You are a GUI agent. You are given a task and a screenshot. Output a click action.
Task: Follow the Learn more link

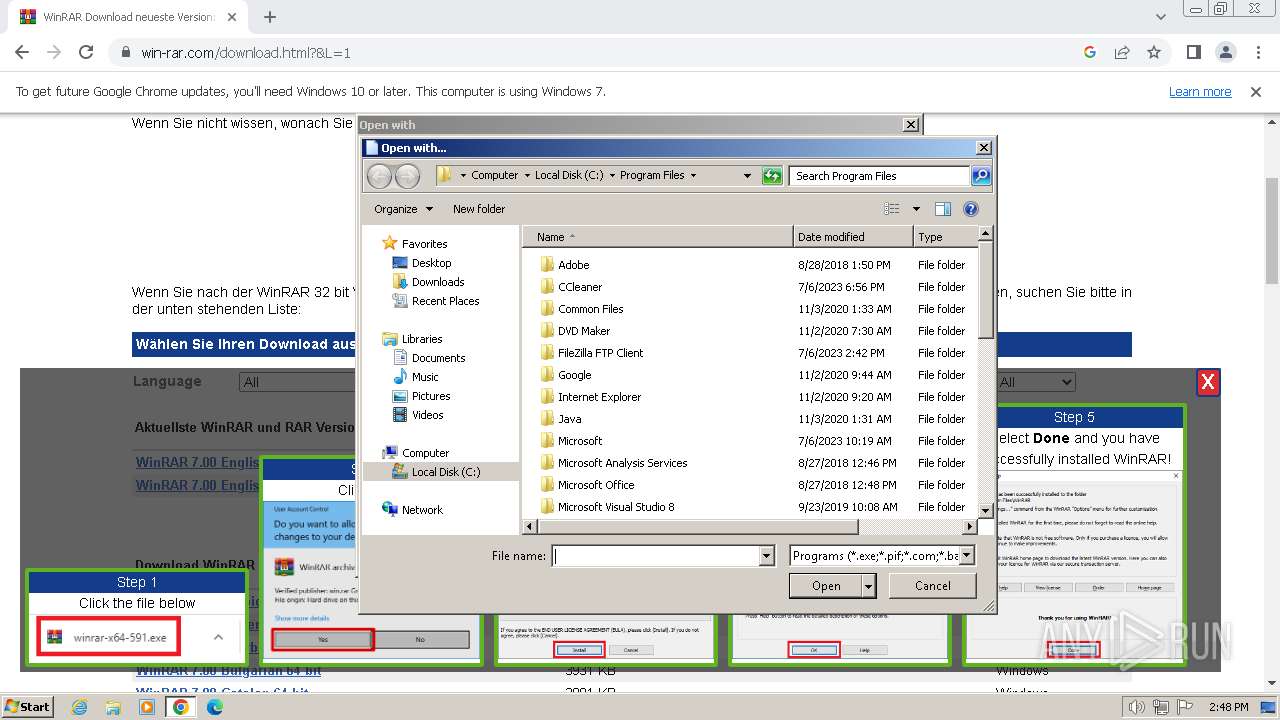coord(1200,92)
